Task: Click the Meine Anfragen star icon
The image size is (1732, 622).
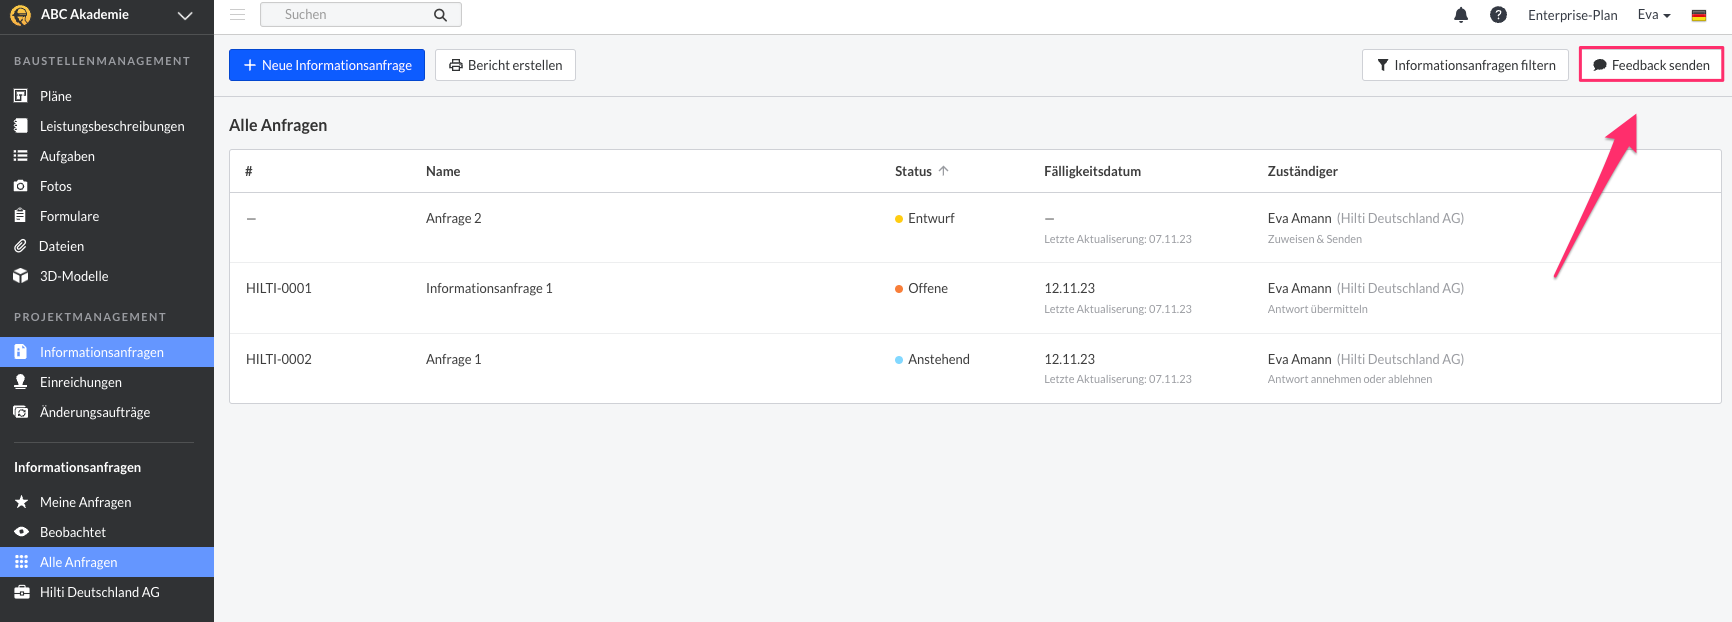Action: click(x=21, y=502)
